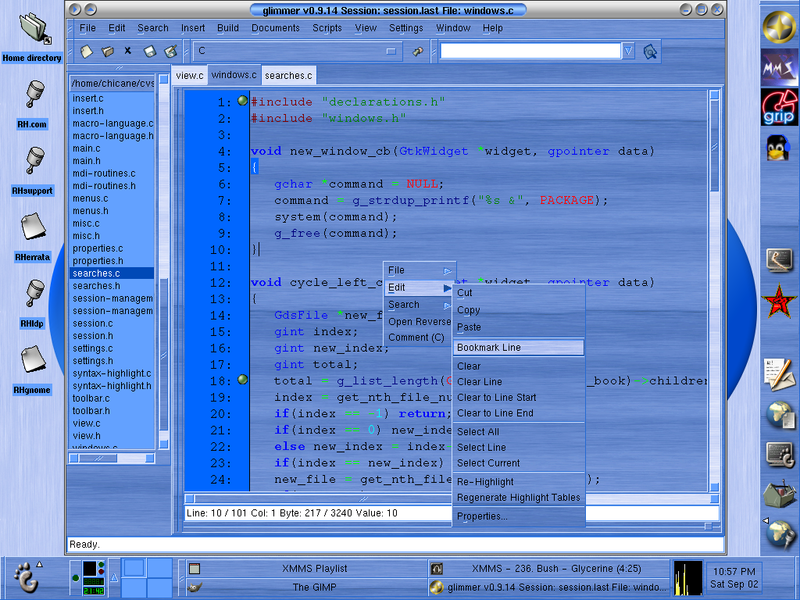The image size is (800, 600).
Task: Open the Build menu
Action: (x=228, y=28)
